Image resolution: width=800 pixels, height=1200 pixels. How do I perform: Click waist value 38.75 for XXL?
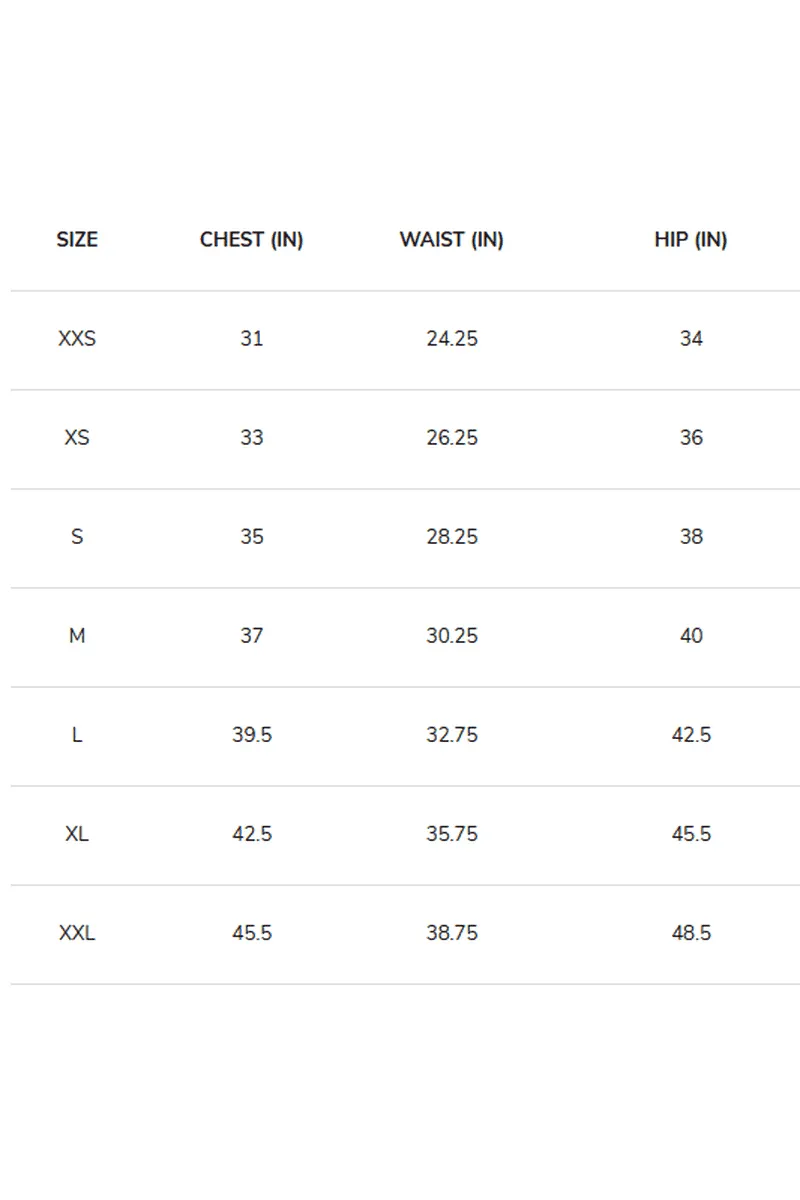(x=452, y=933)
